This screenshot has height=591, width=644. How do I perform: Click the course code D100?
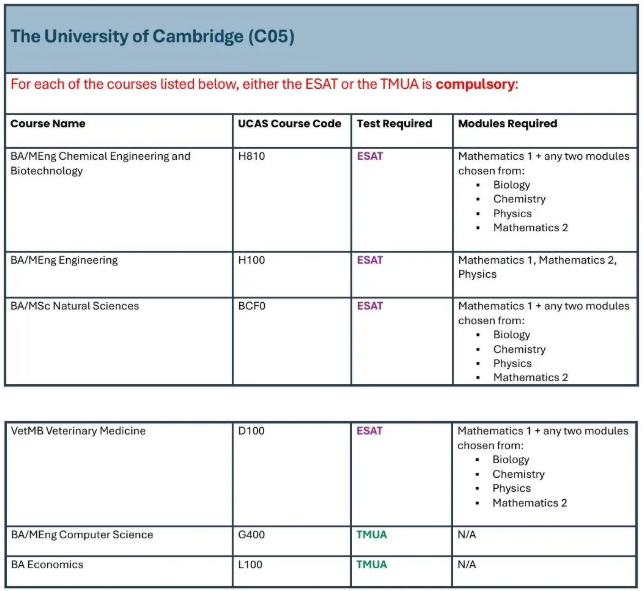251,431
